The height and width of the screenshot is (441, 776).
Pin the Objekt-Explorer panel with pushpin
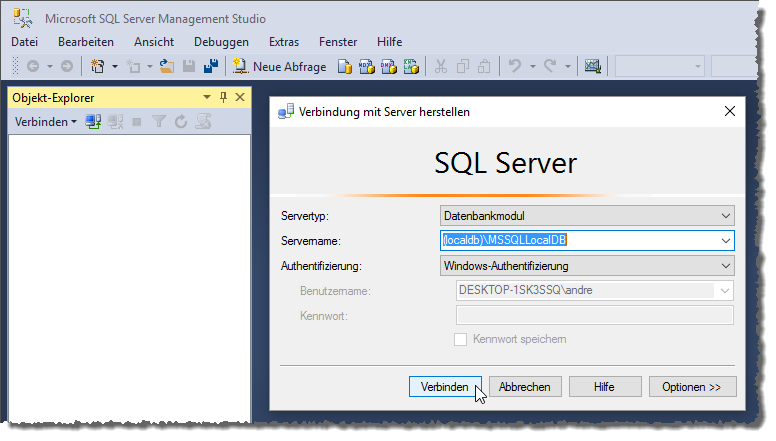[x=224, y=98]
